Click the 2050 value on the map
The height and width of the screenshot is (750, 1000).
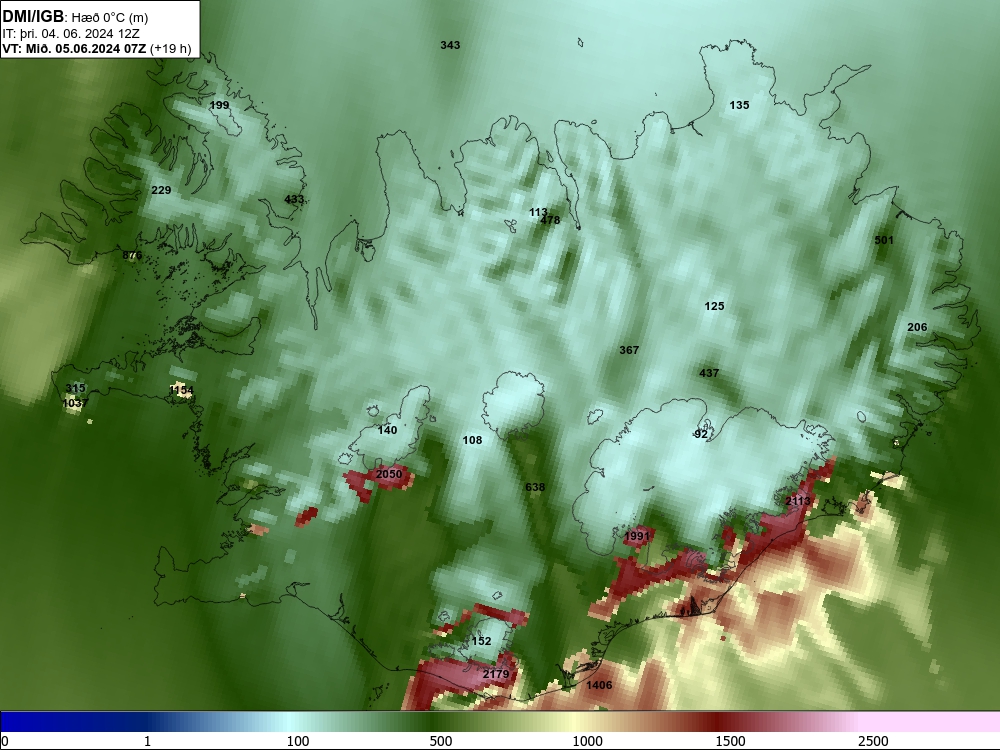click(389, 474)
